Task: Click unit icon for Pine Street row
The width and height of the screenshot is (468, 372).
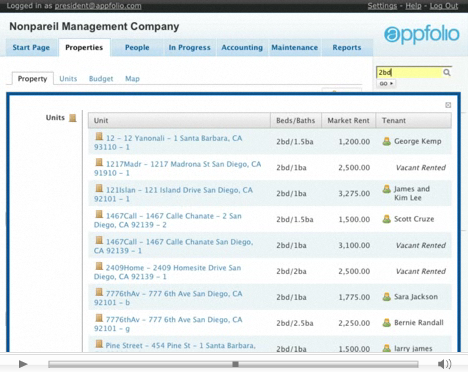Action: point(99,344)
